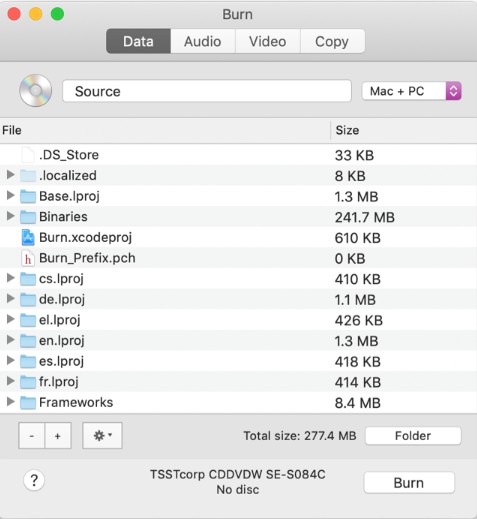Image resolution: width=477 pixels, height=519 pixels.
Task: Click the de.lproj folder icon
Action: point(28,300)
